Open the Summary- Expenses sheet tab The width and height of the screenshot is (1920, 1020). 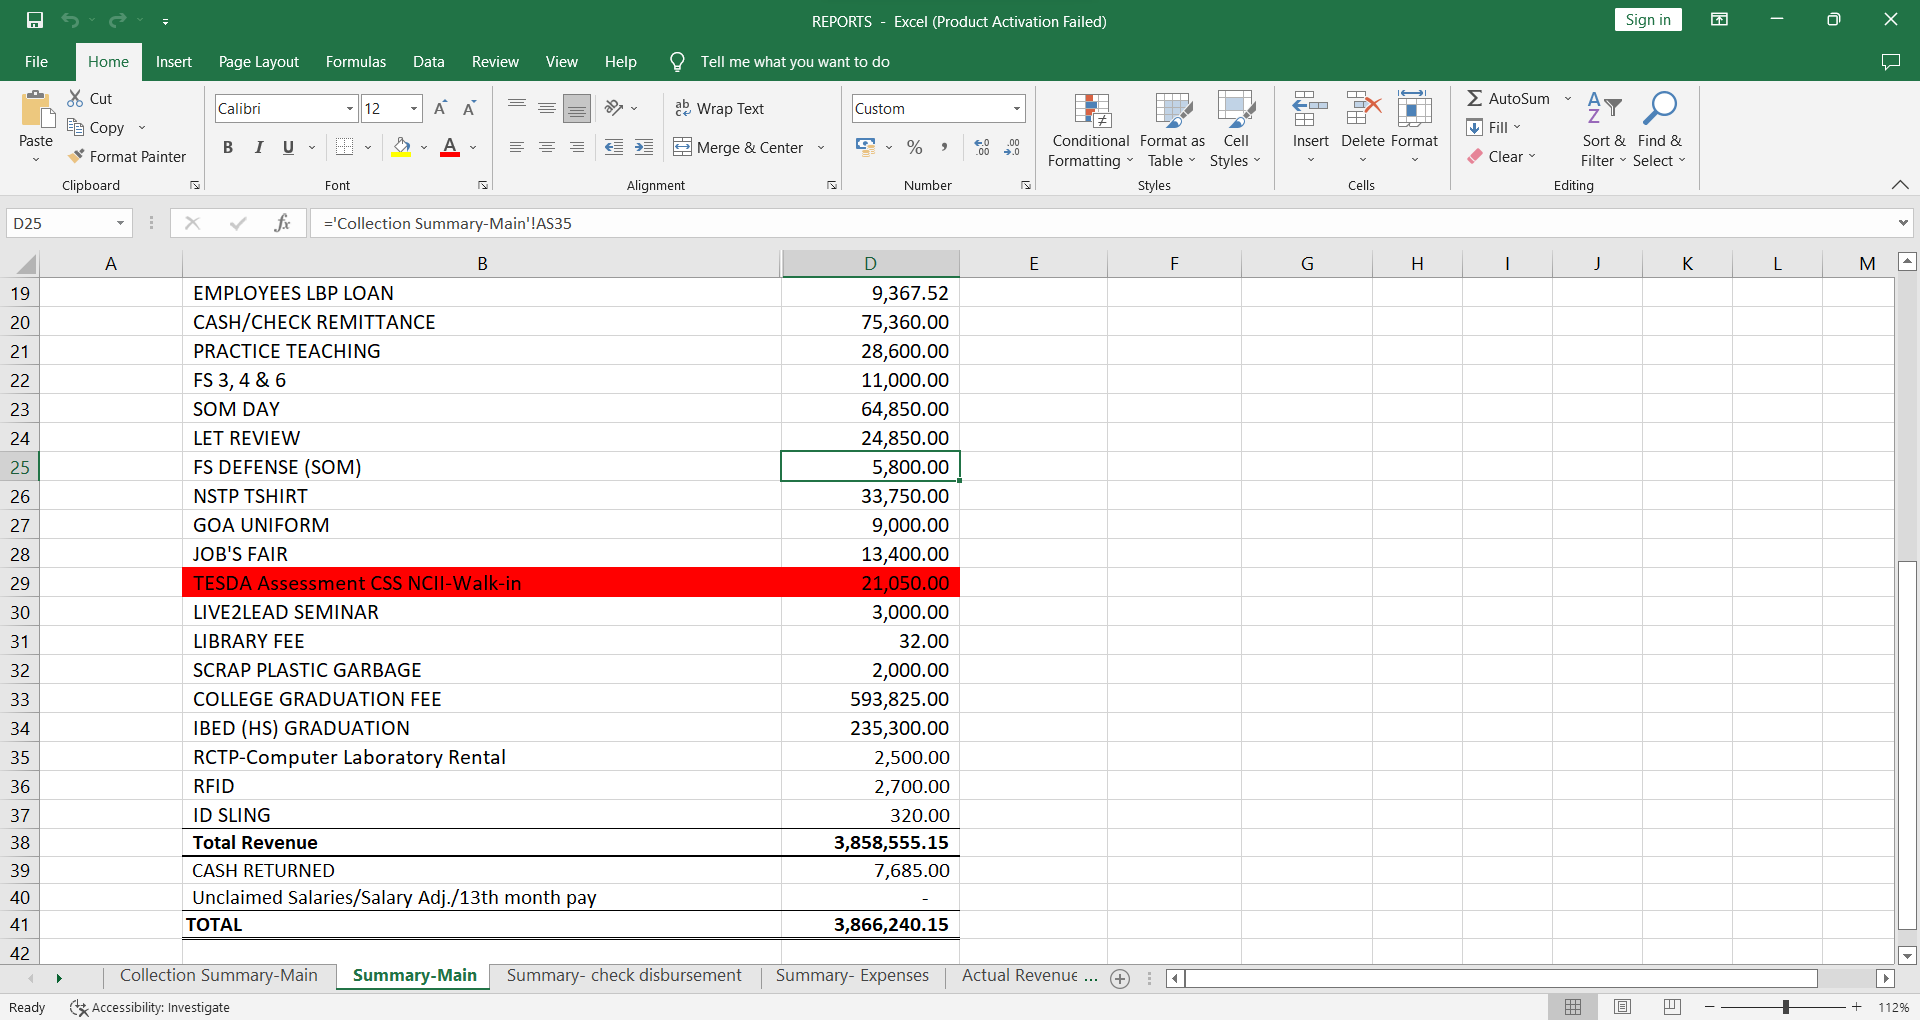coord(852,976)
